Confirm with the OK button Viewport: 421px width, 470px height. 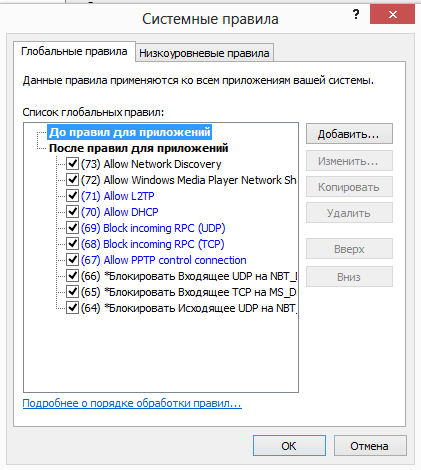point(289,446)
